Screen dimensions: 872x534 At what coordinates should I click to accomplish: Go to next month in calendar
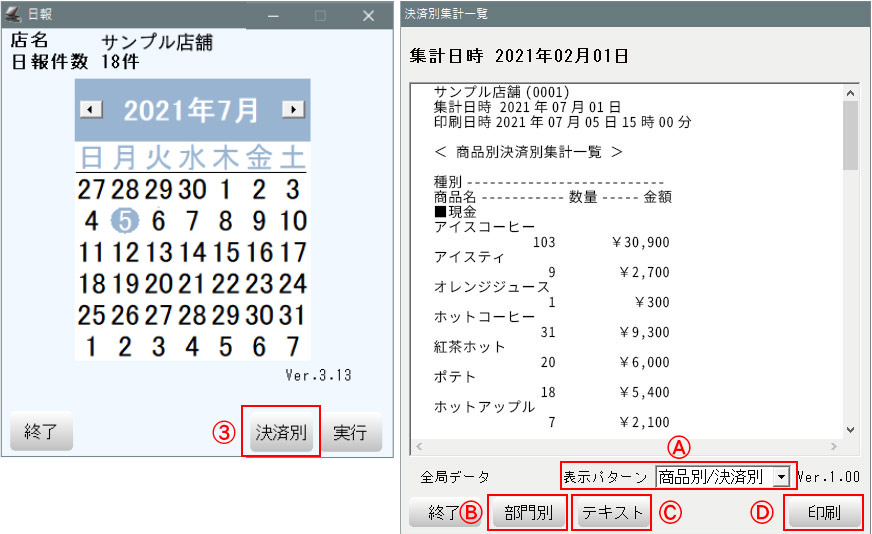[x=293, y=110]
